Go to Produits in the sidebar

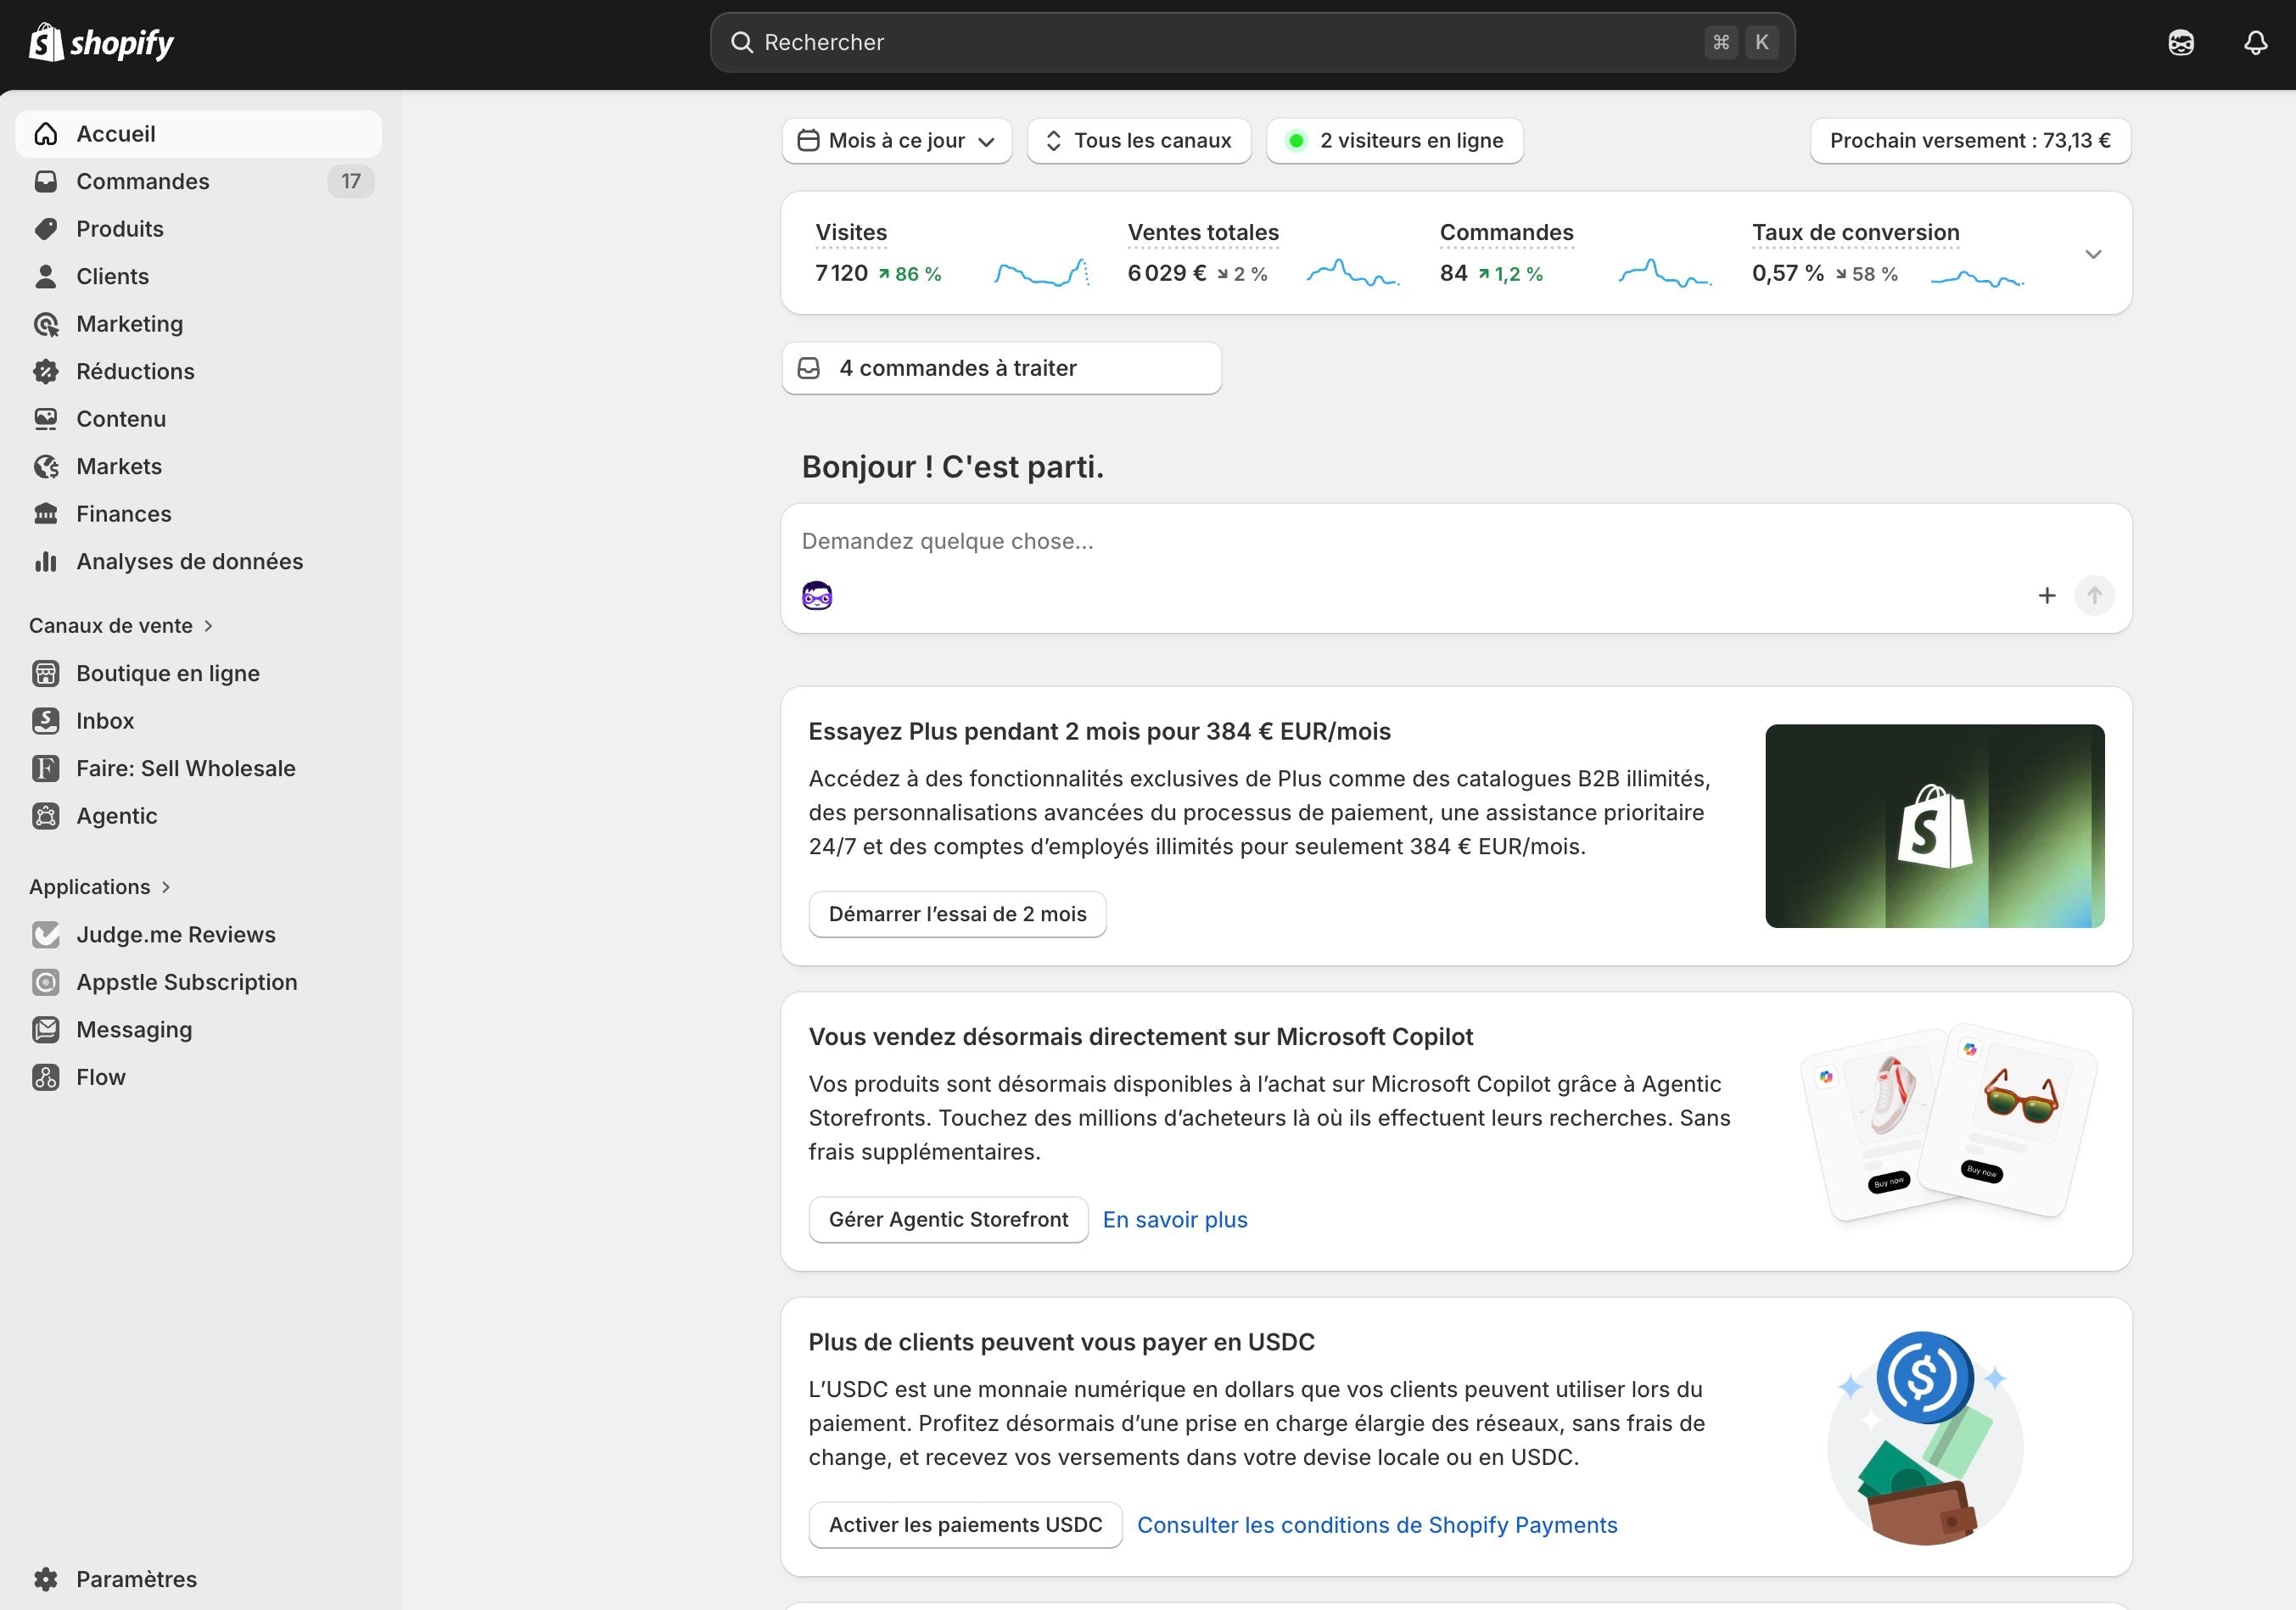click(198, 229)
